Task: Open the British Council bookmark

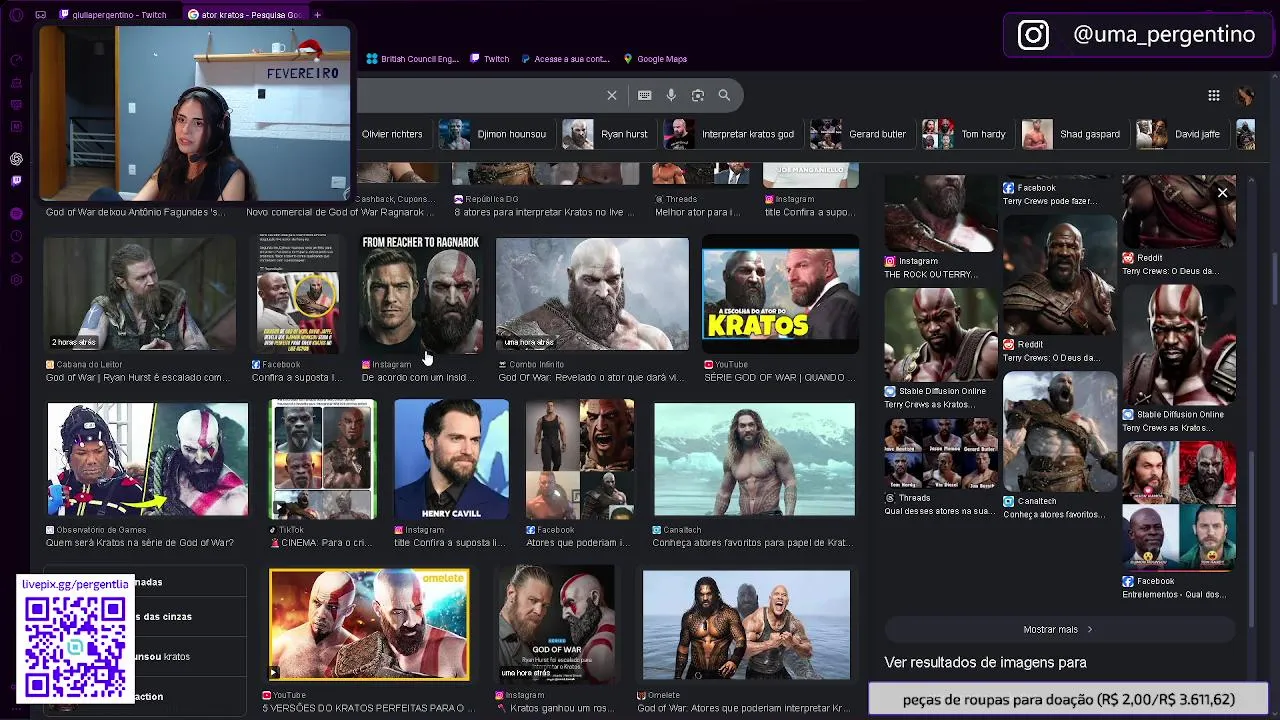Action: coord(412,59)
